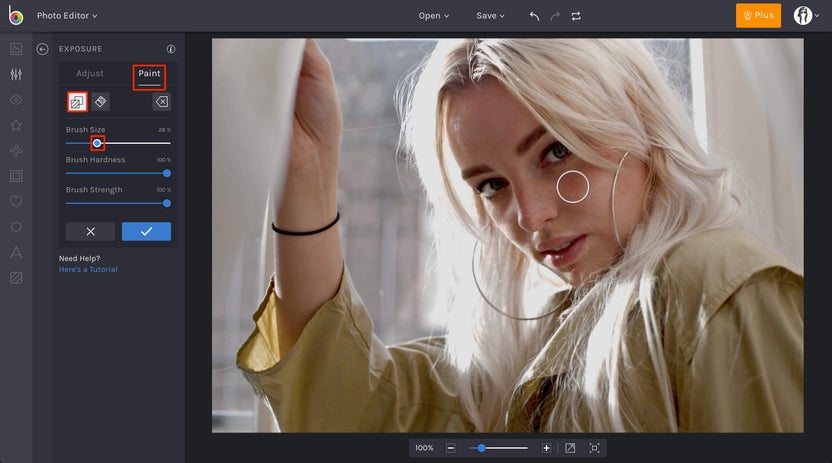Switch to the Adjust tab
The width and height of the screenshot is (832, 463).
[x=90, y=74]
